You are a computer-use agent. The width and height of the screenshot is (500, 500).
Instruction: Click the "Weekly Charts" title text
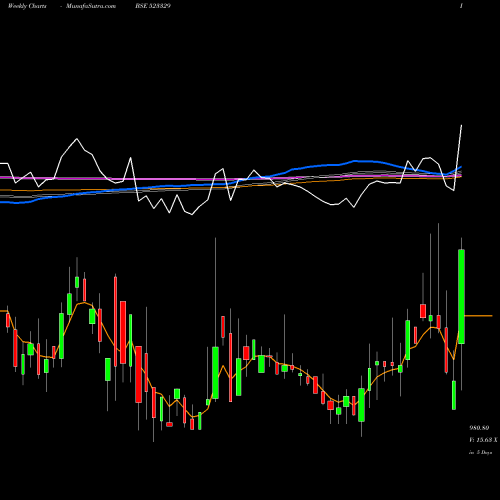tap(27, 6)
